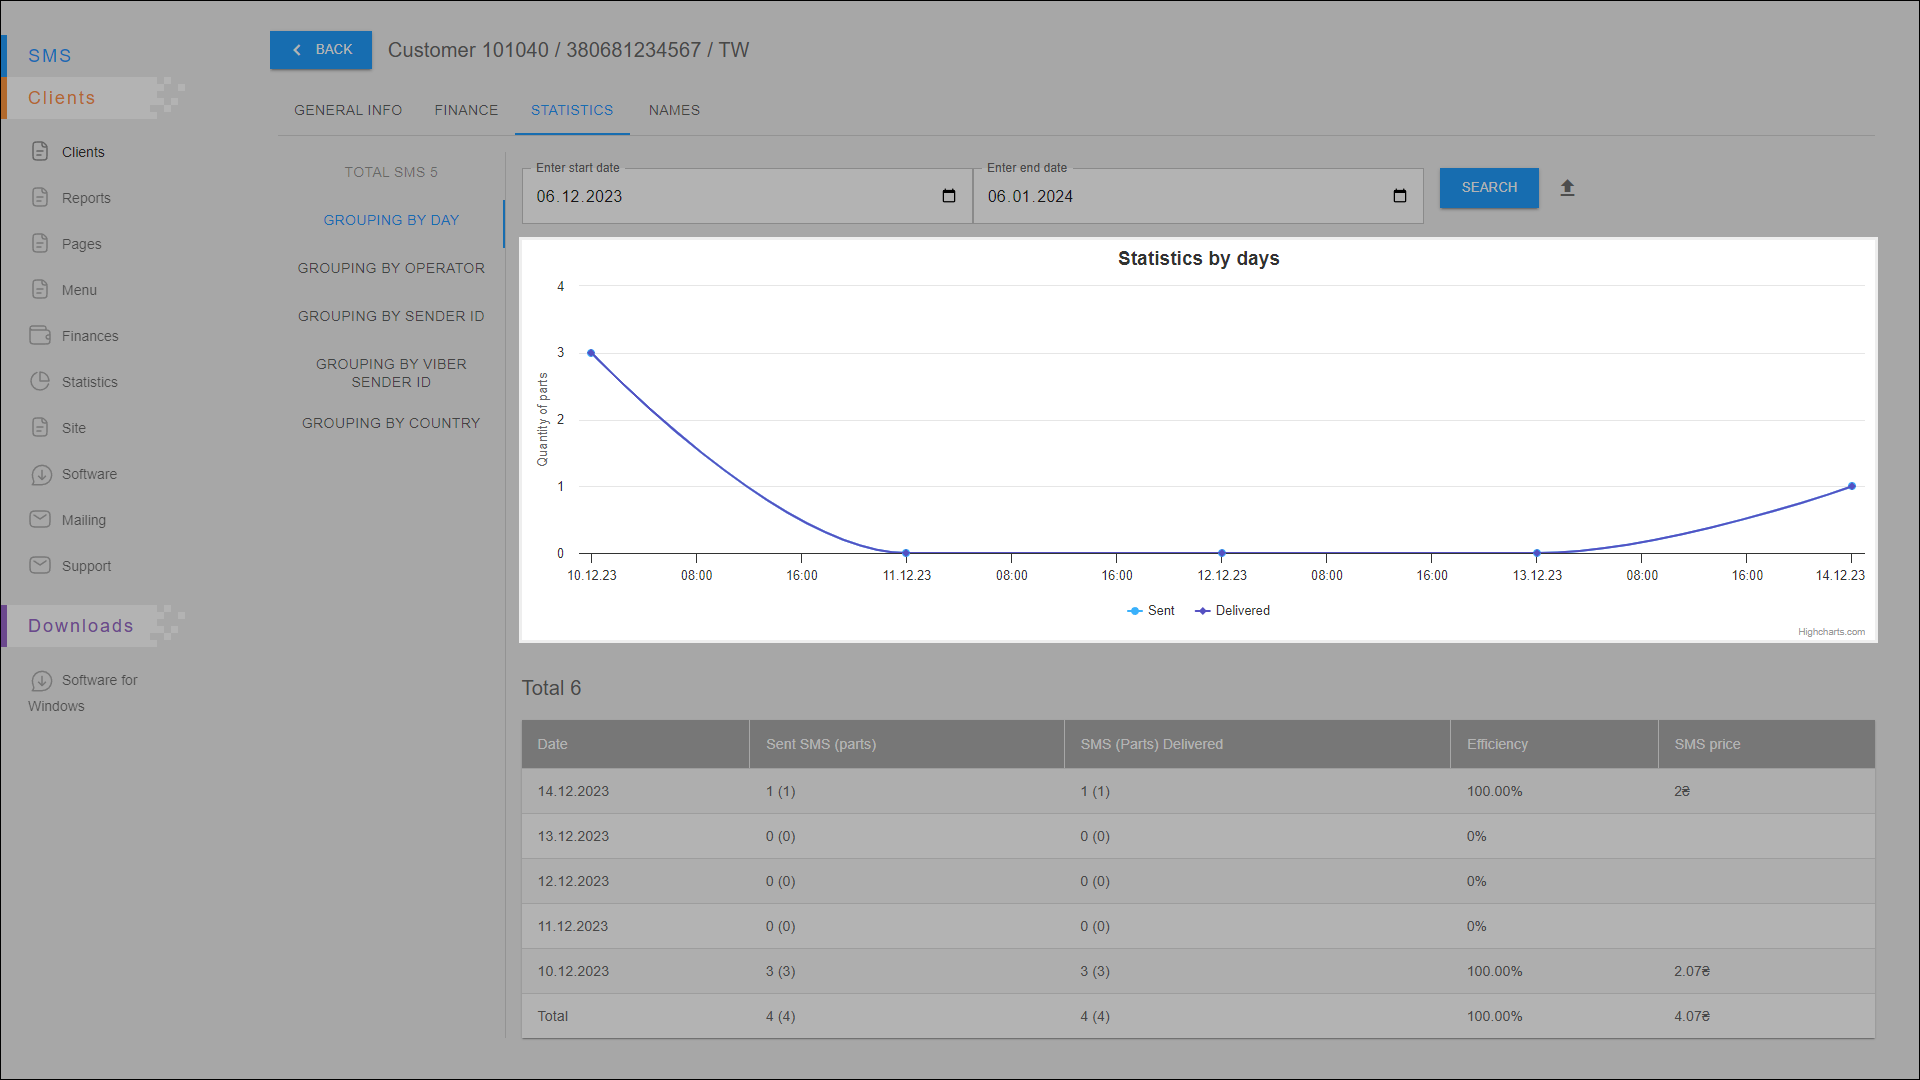Image resolution: width=1920 pixels, height=1080 pixels.
Task: Select Grouping by Operator option
Action: pyautogui.click(x=391, y=268)
